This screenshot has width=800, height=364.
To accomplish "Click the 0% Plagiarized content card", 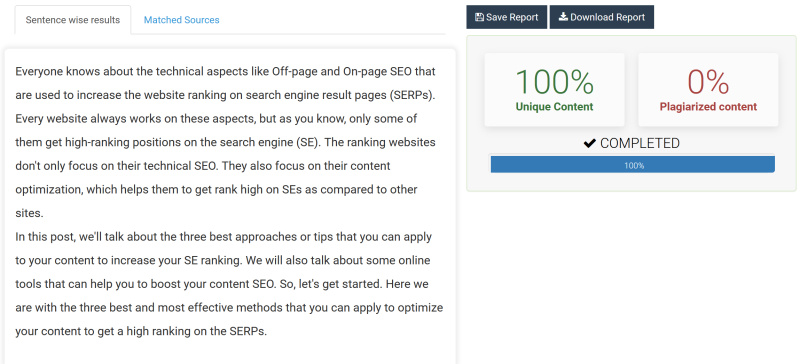I will point(708,90).
